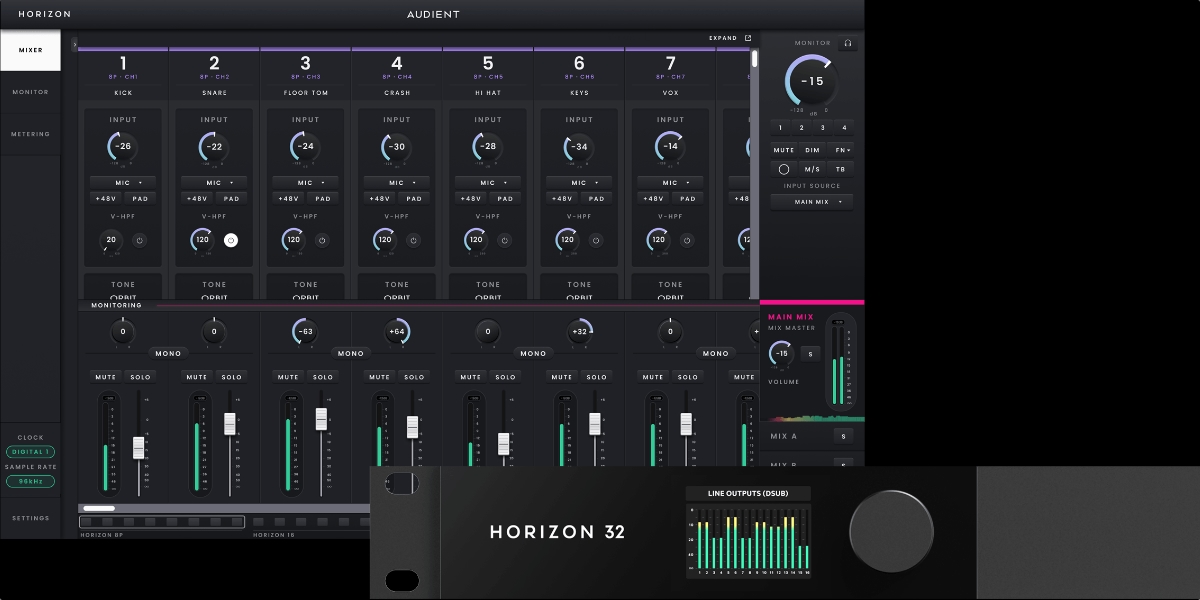
Task: Click the main Monitor volume knob showing -15
Action: 812,81
